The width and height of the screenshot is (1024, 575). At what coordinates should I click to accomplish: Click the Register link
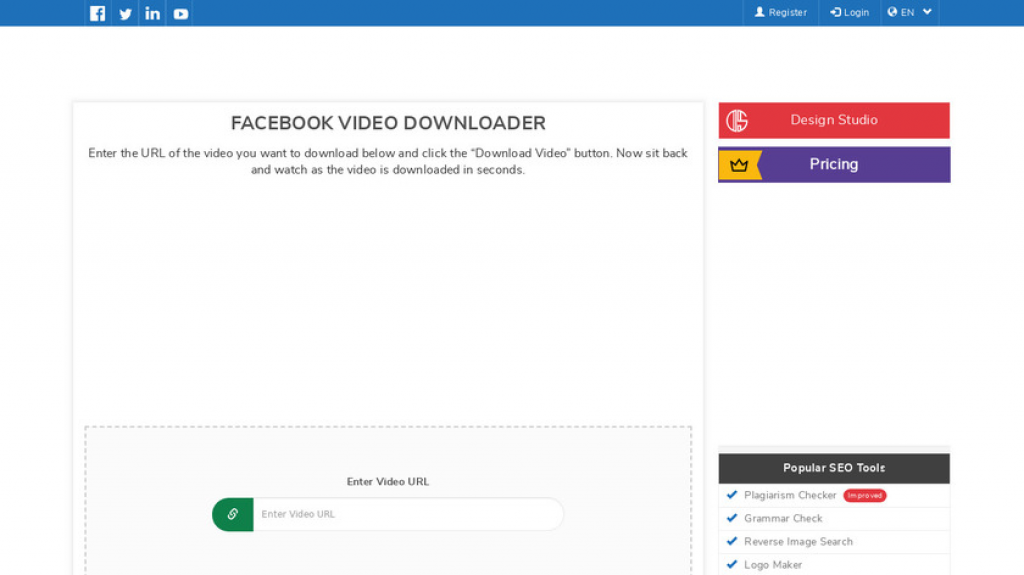click(x=780, y=12)
